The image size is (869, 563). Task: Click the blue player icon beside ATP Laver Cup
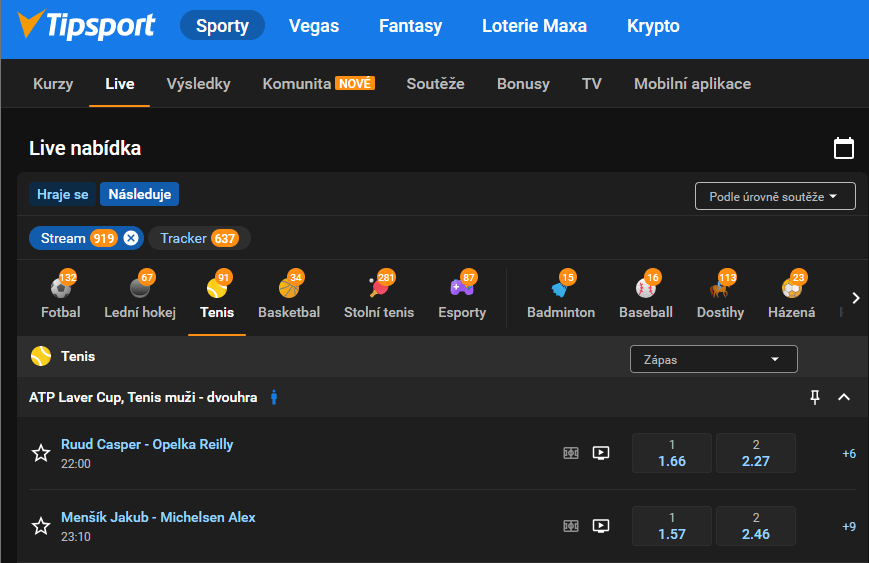tap(274, 397)
